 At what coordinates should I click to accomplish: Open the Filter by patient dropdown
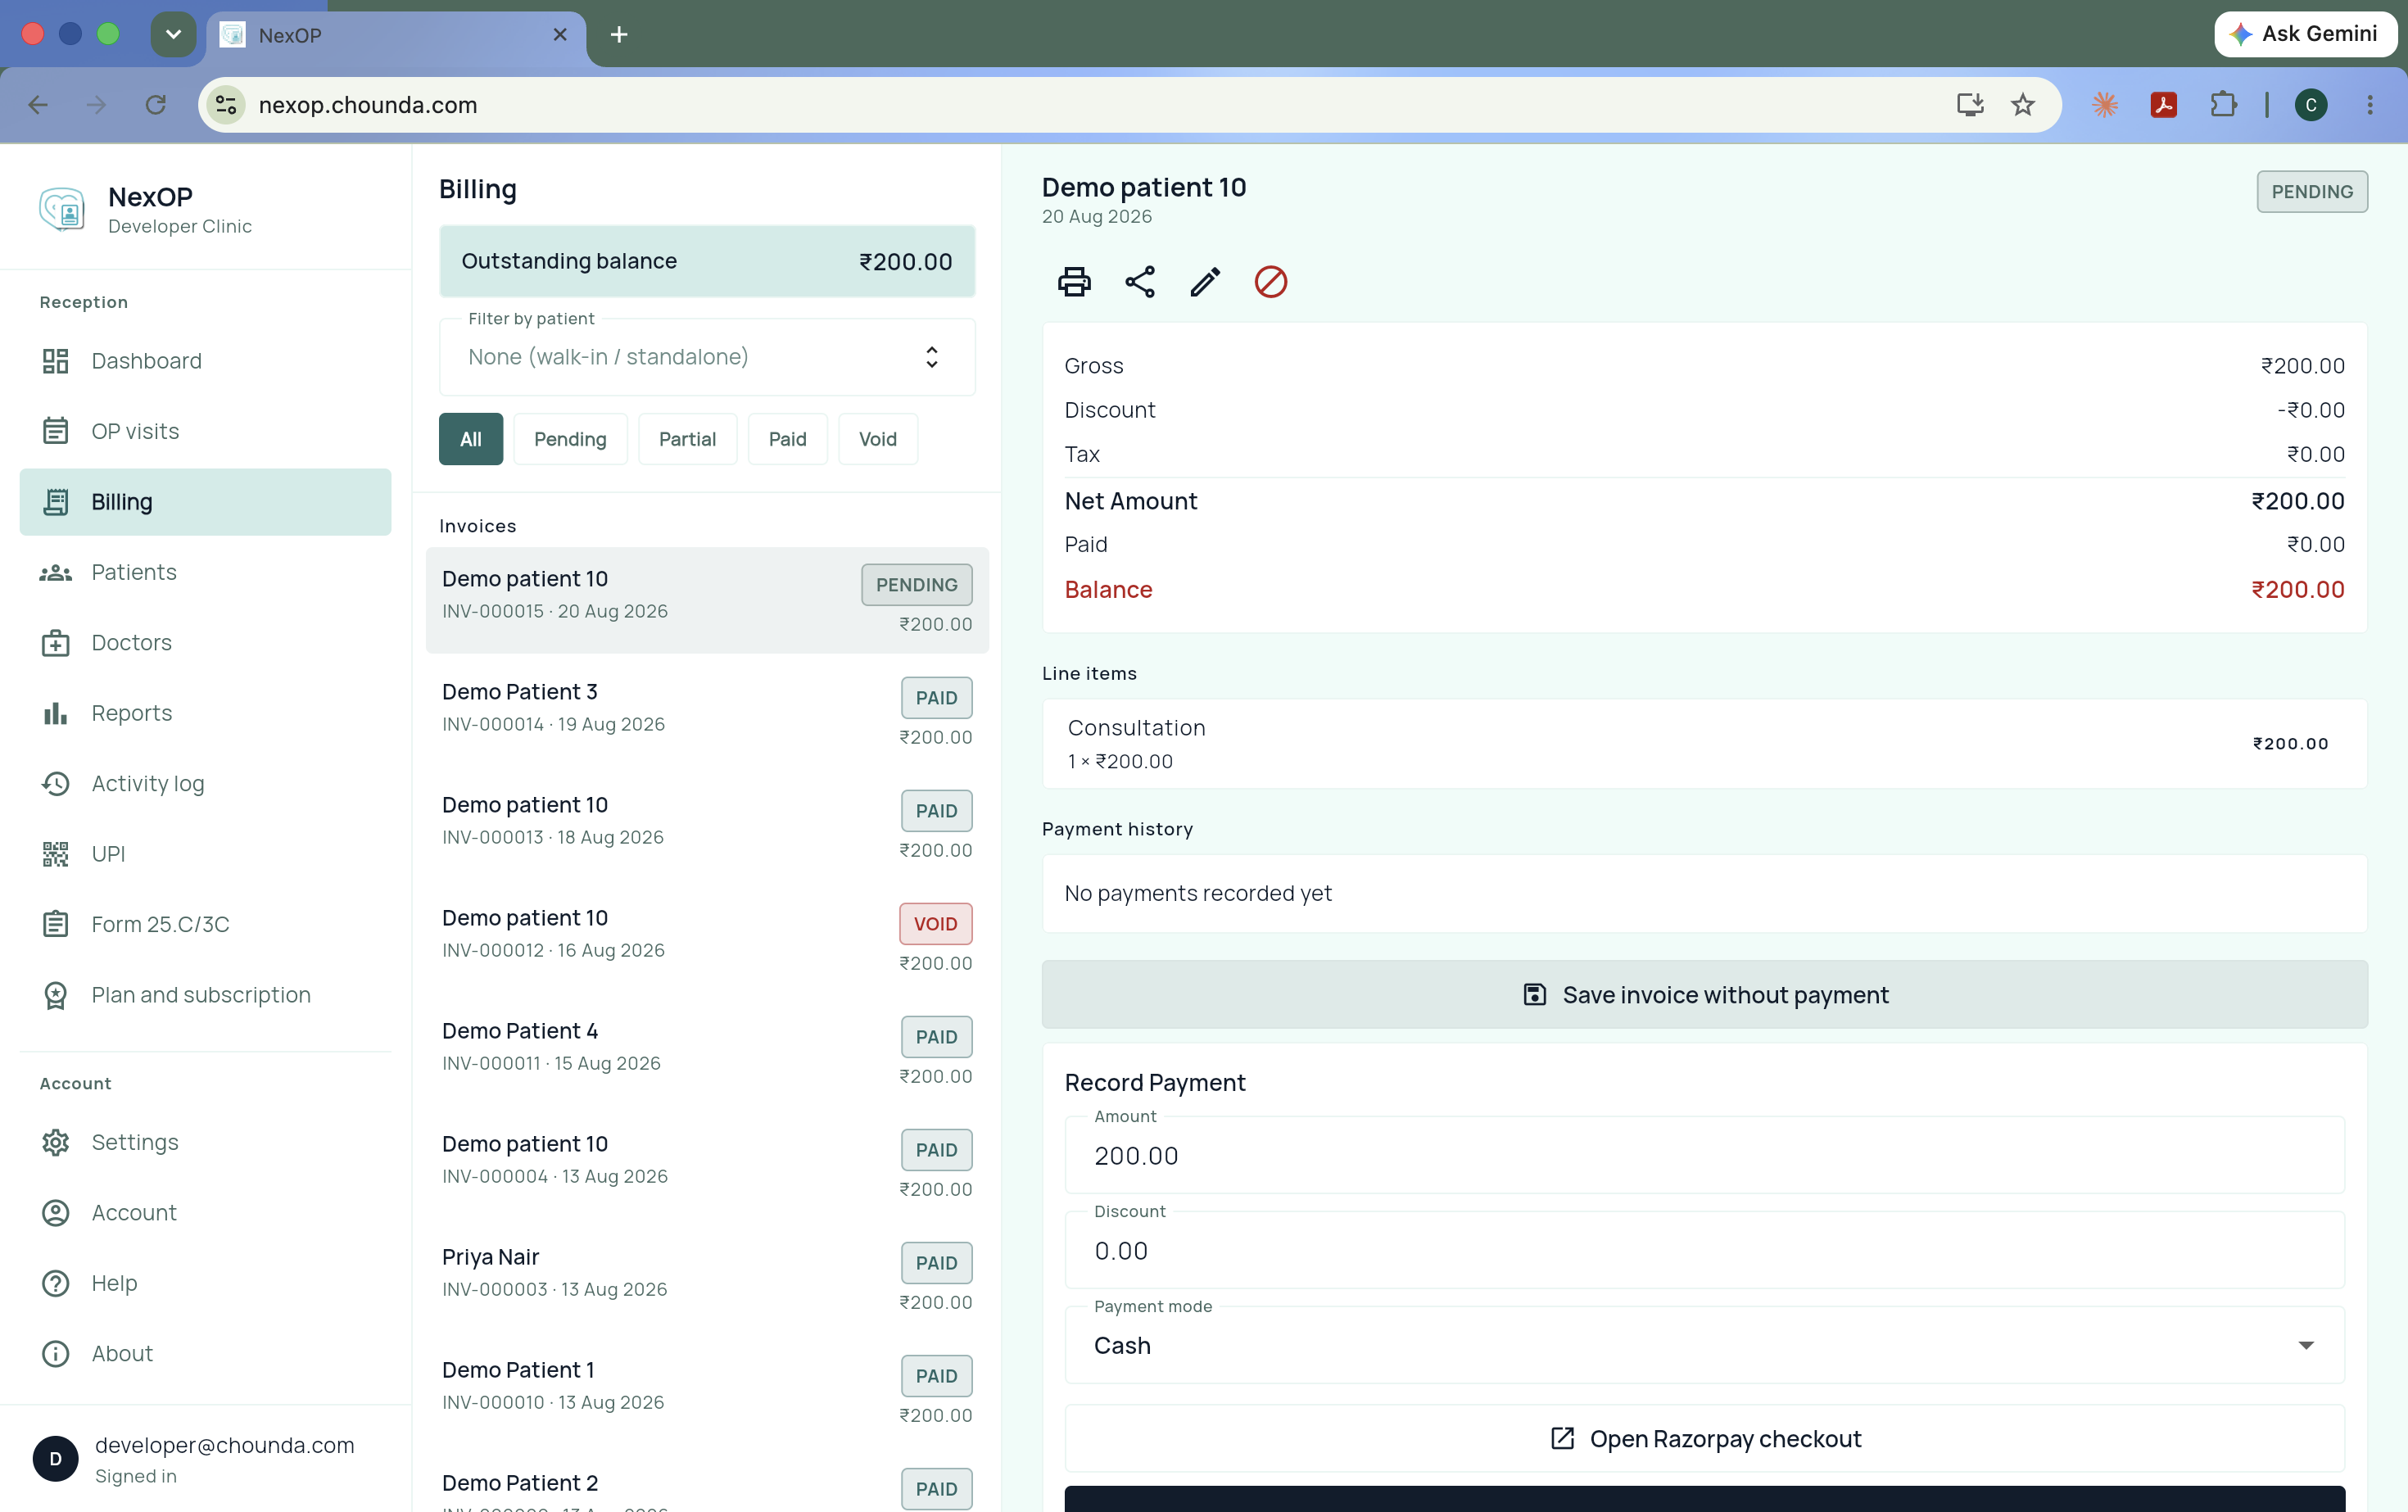point(707,357)
